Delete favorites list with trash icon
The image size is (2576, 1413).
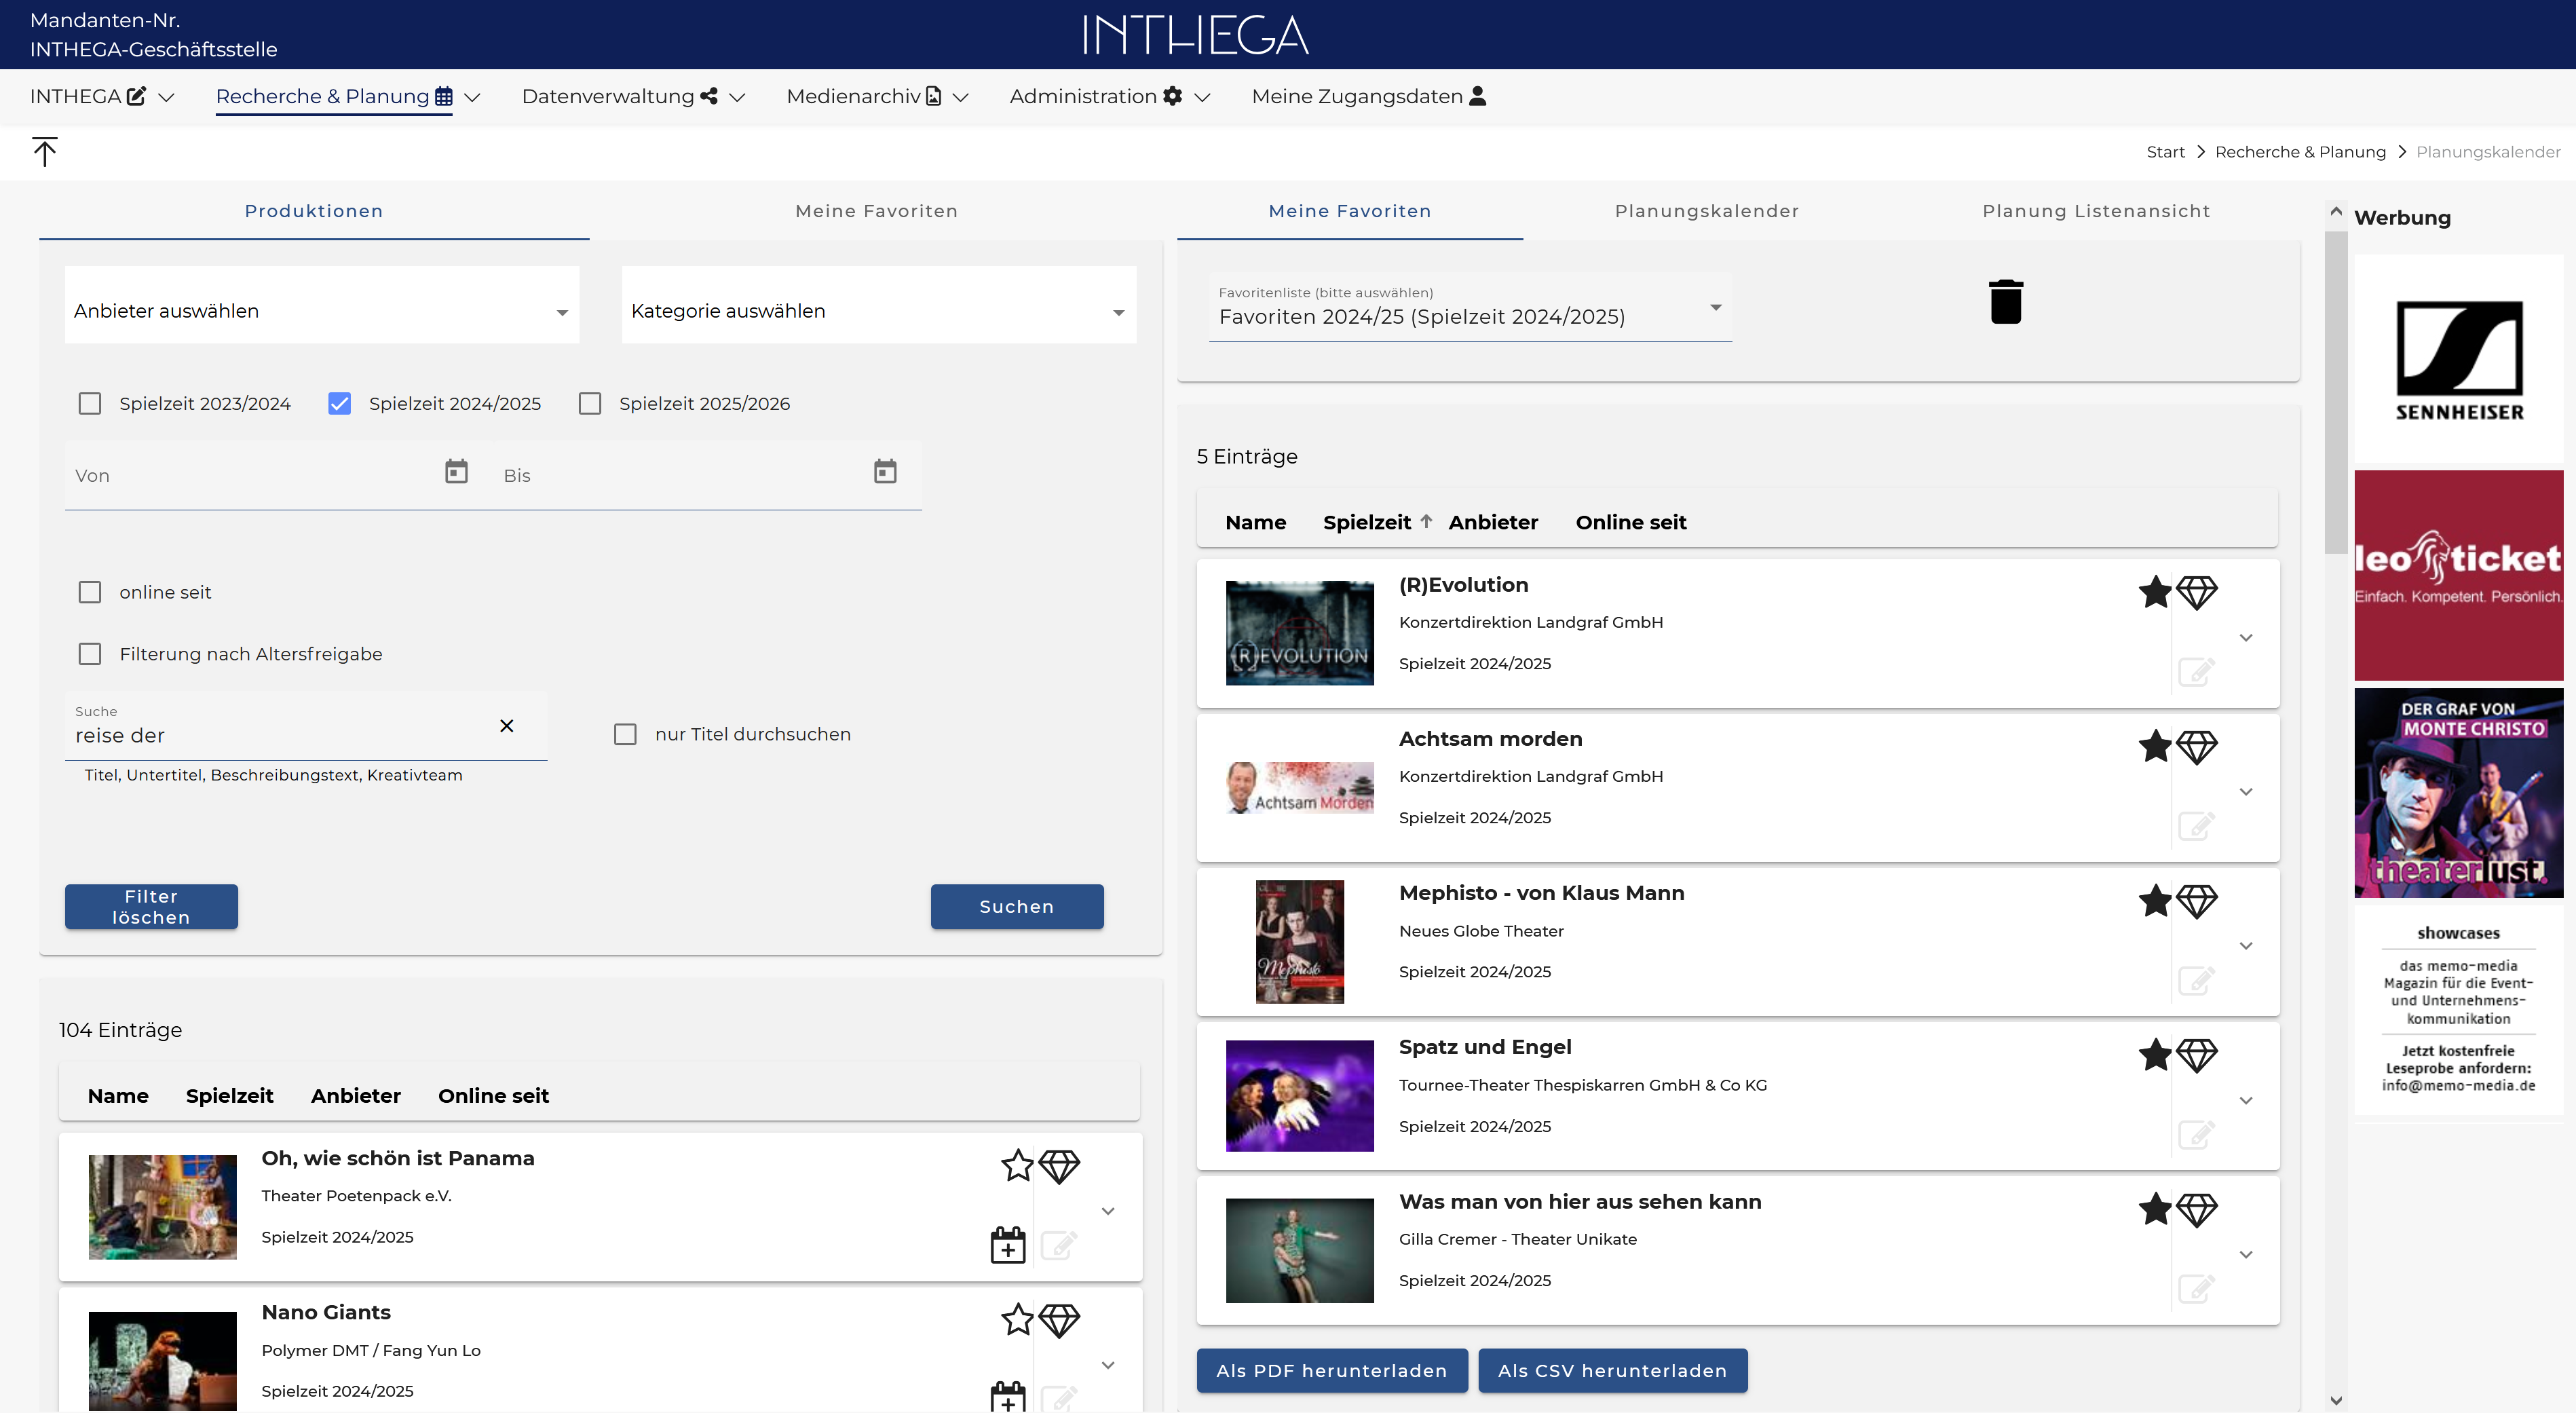tap(2005, 302)
